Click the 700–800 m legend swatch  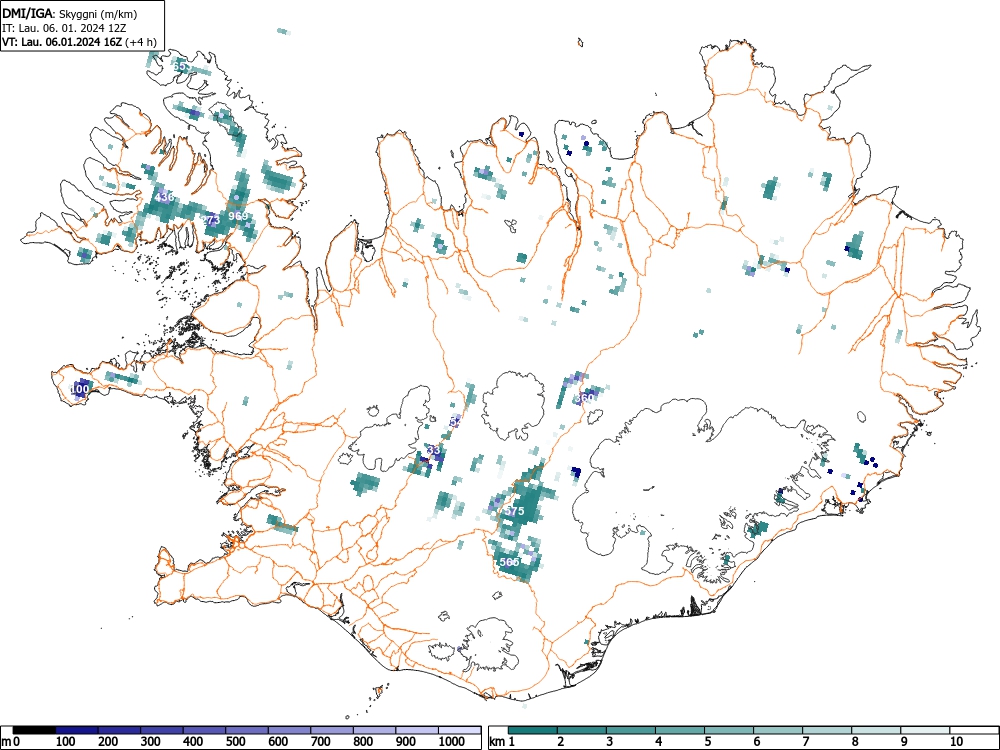tap(332, 730)
